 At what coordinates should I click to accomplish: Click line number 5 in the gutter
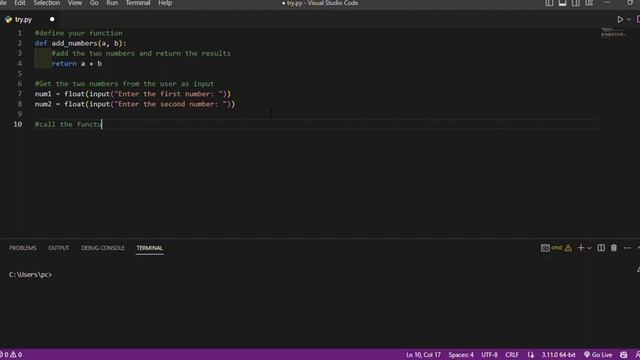[x=20, y=73]
